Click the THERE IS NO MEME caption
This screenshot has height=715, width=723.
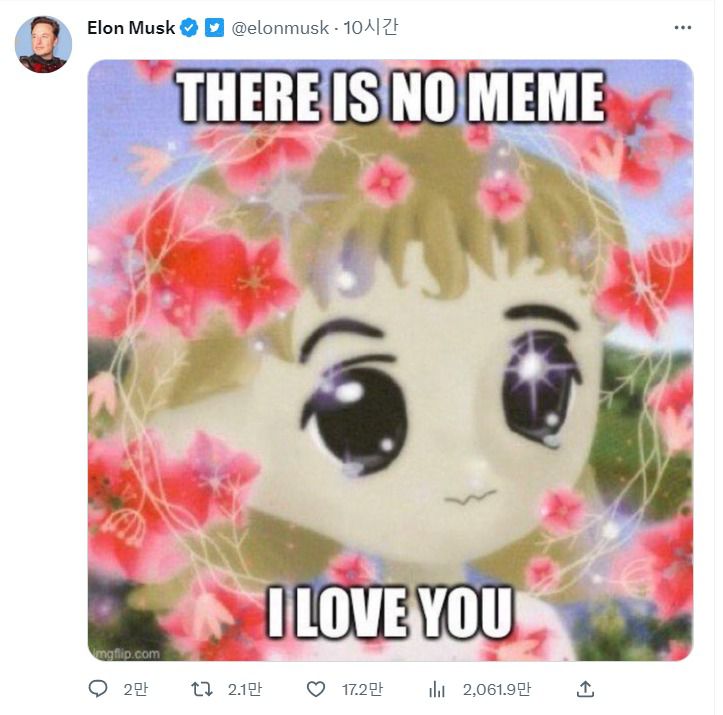(390, 97)
